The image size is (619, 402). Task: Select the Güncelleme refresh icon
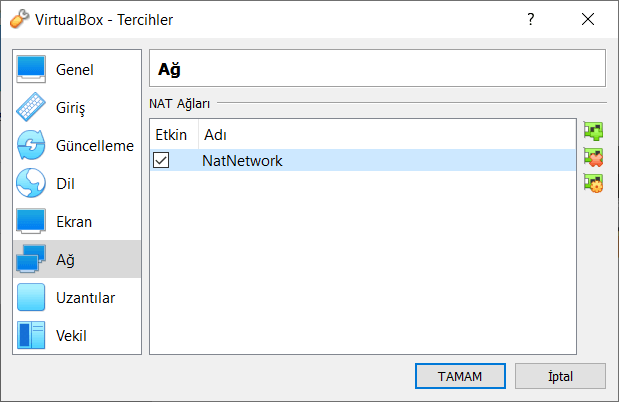[x=32, y=146]
